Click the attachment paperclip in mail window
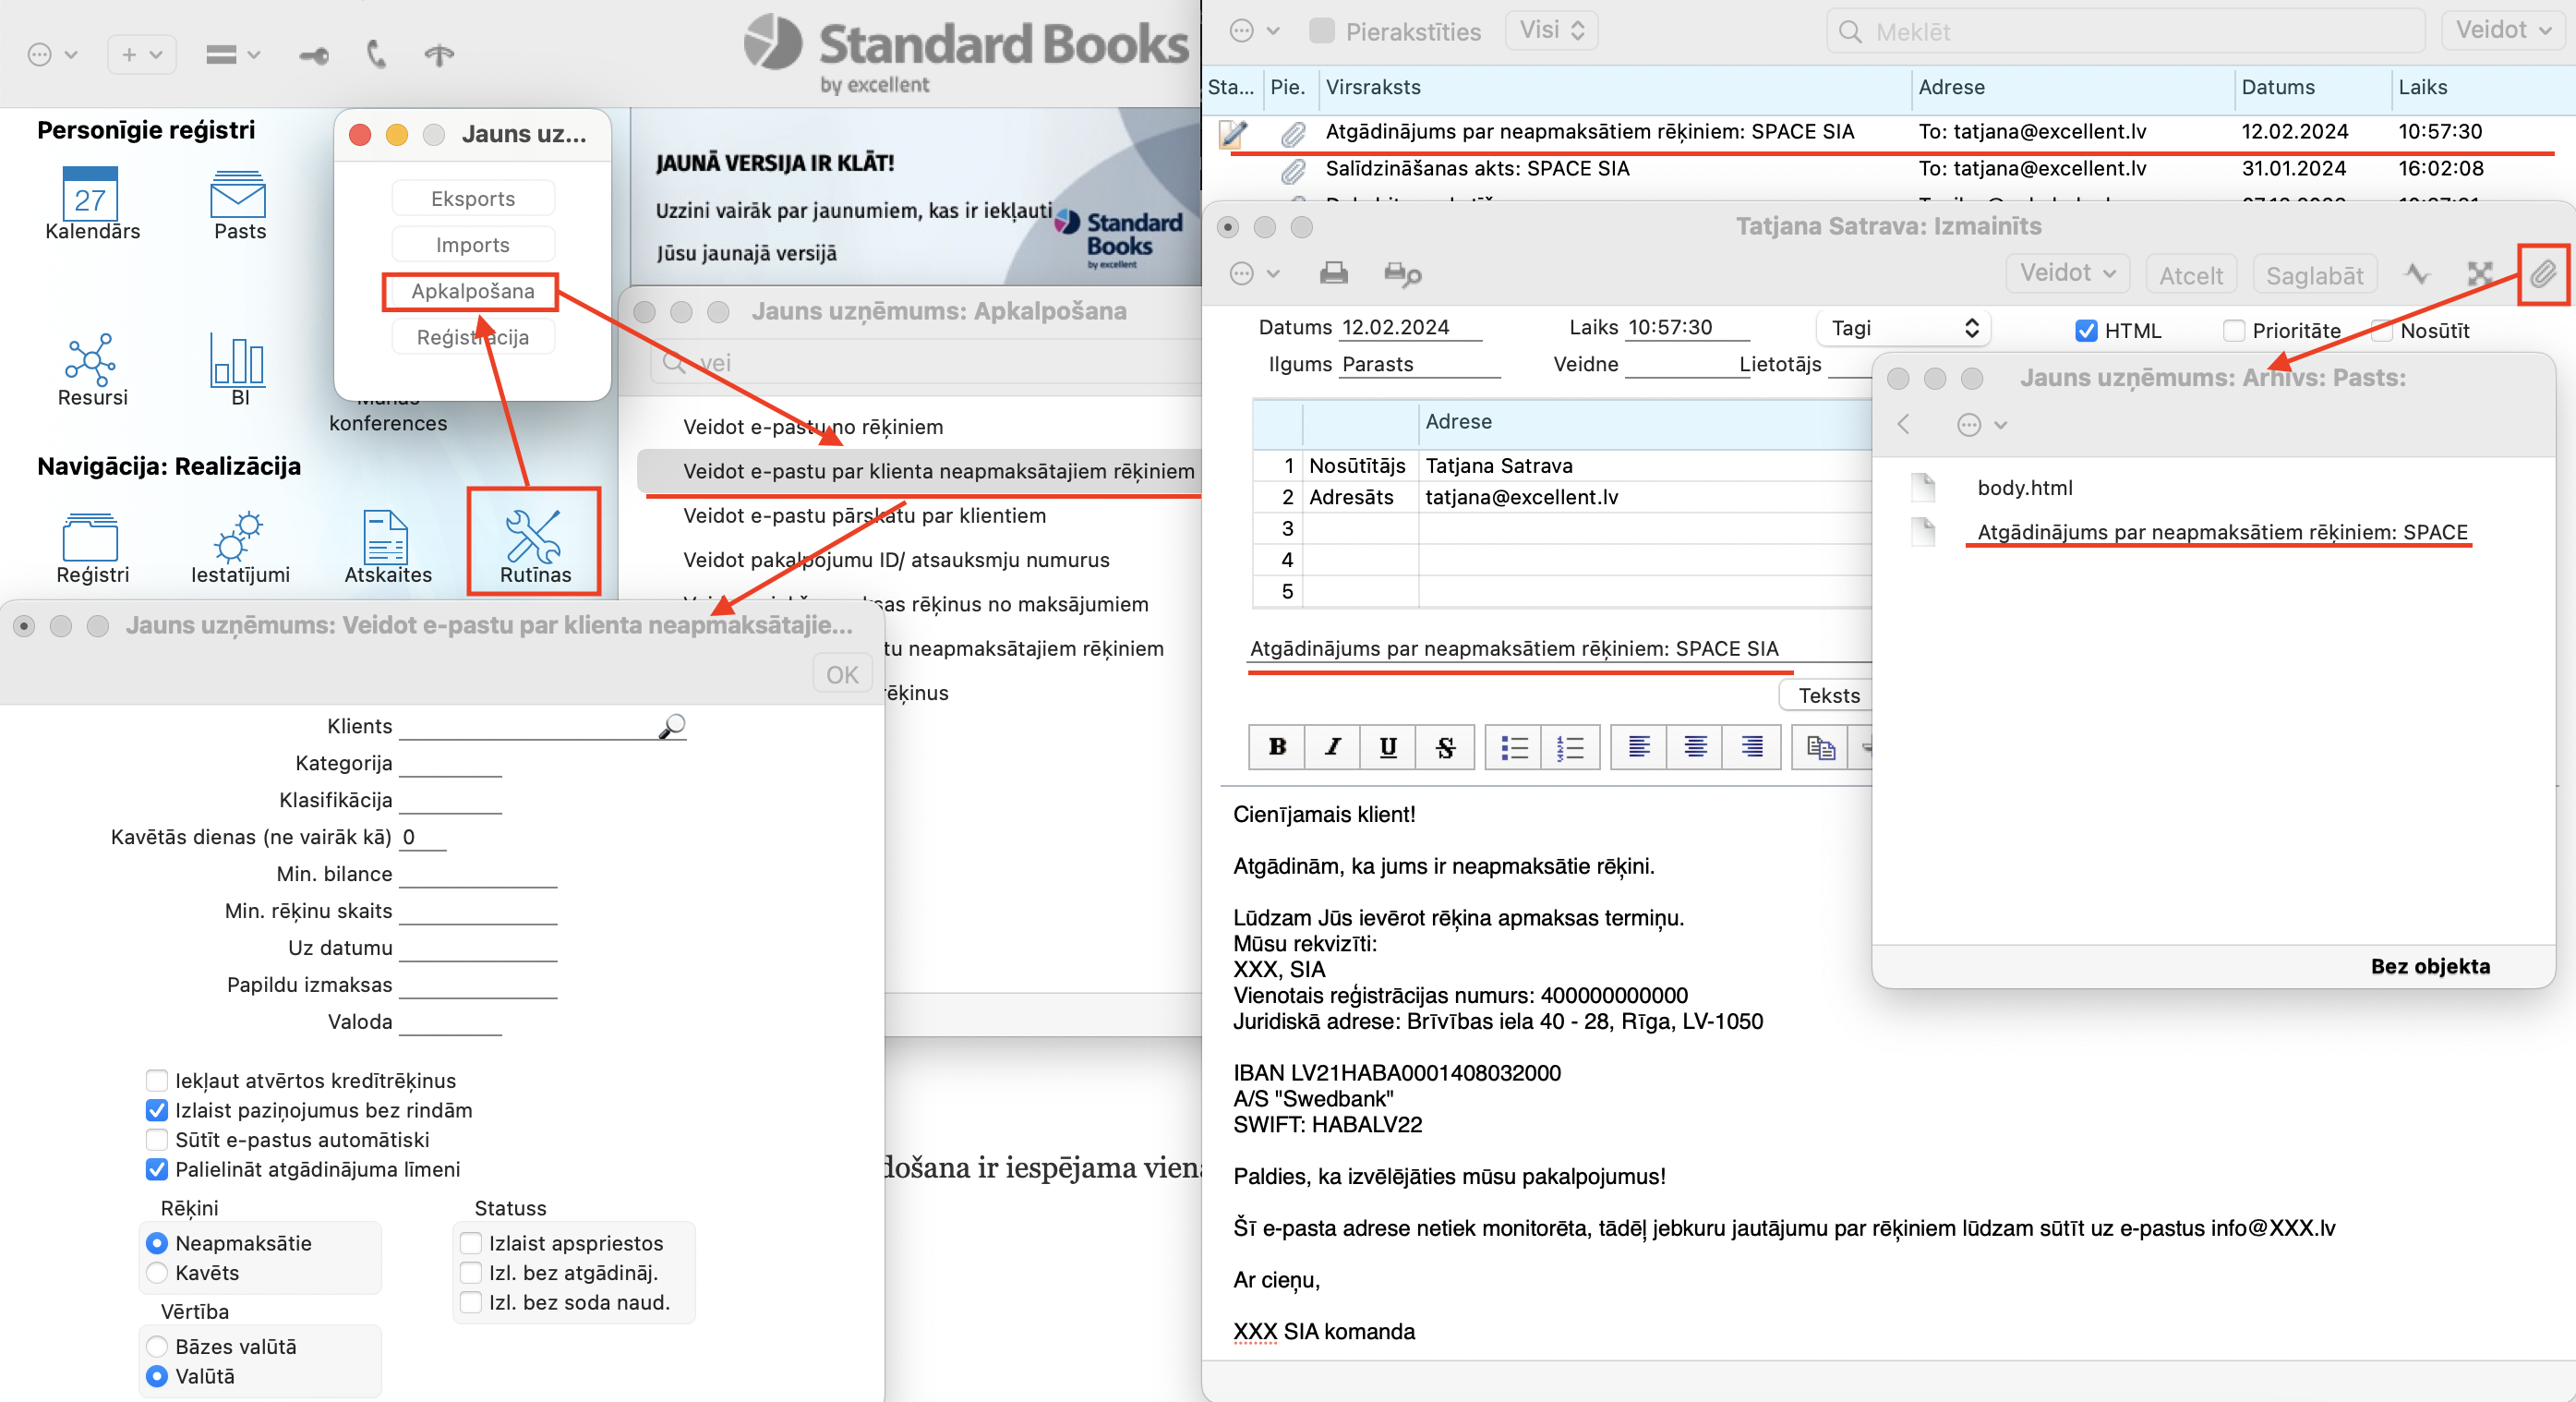2576x1402 pixels. [x=2541, y=273]
